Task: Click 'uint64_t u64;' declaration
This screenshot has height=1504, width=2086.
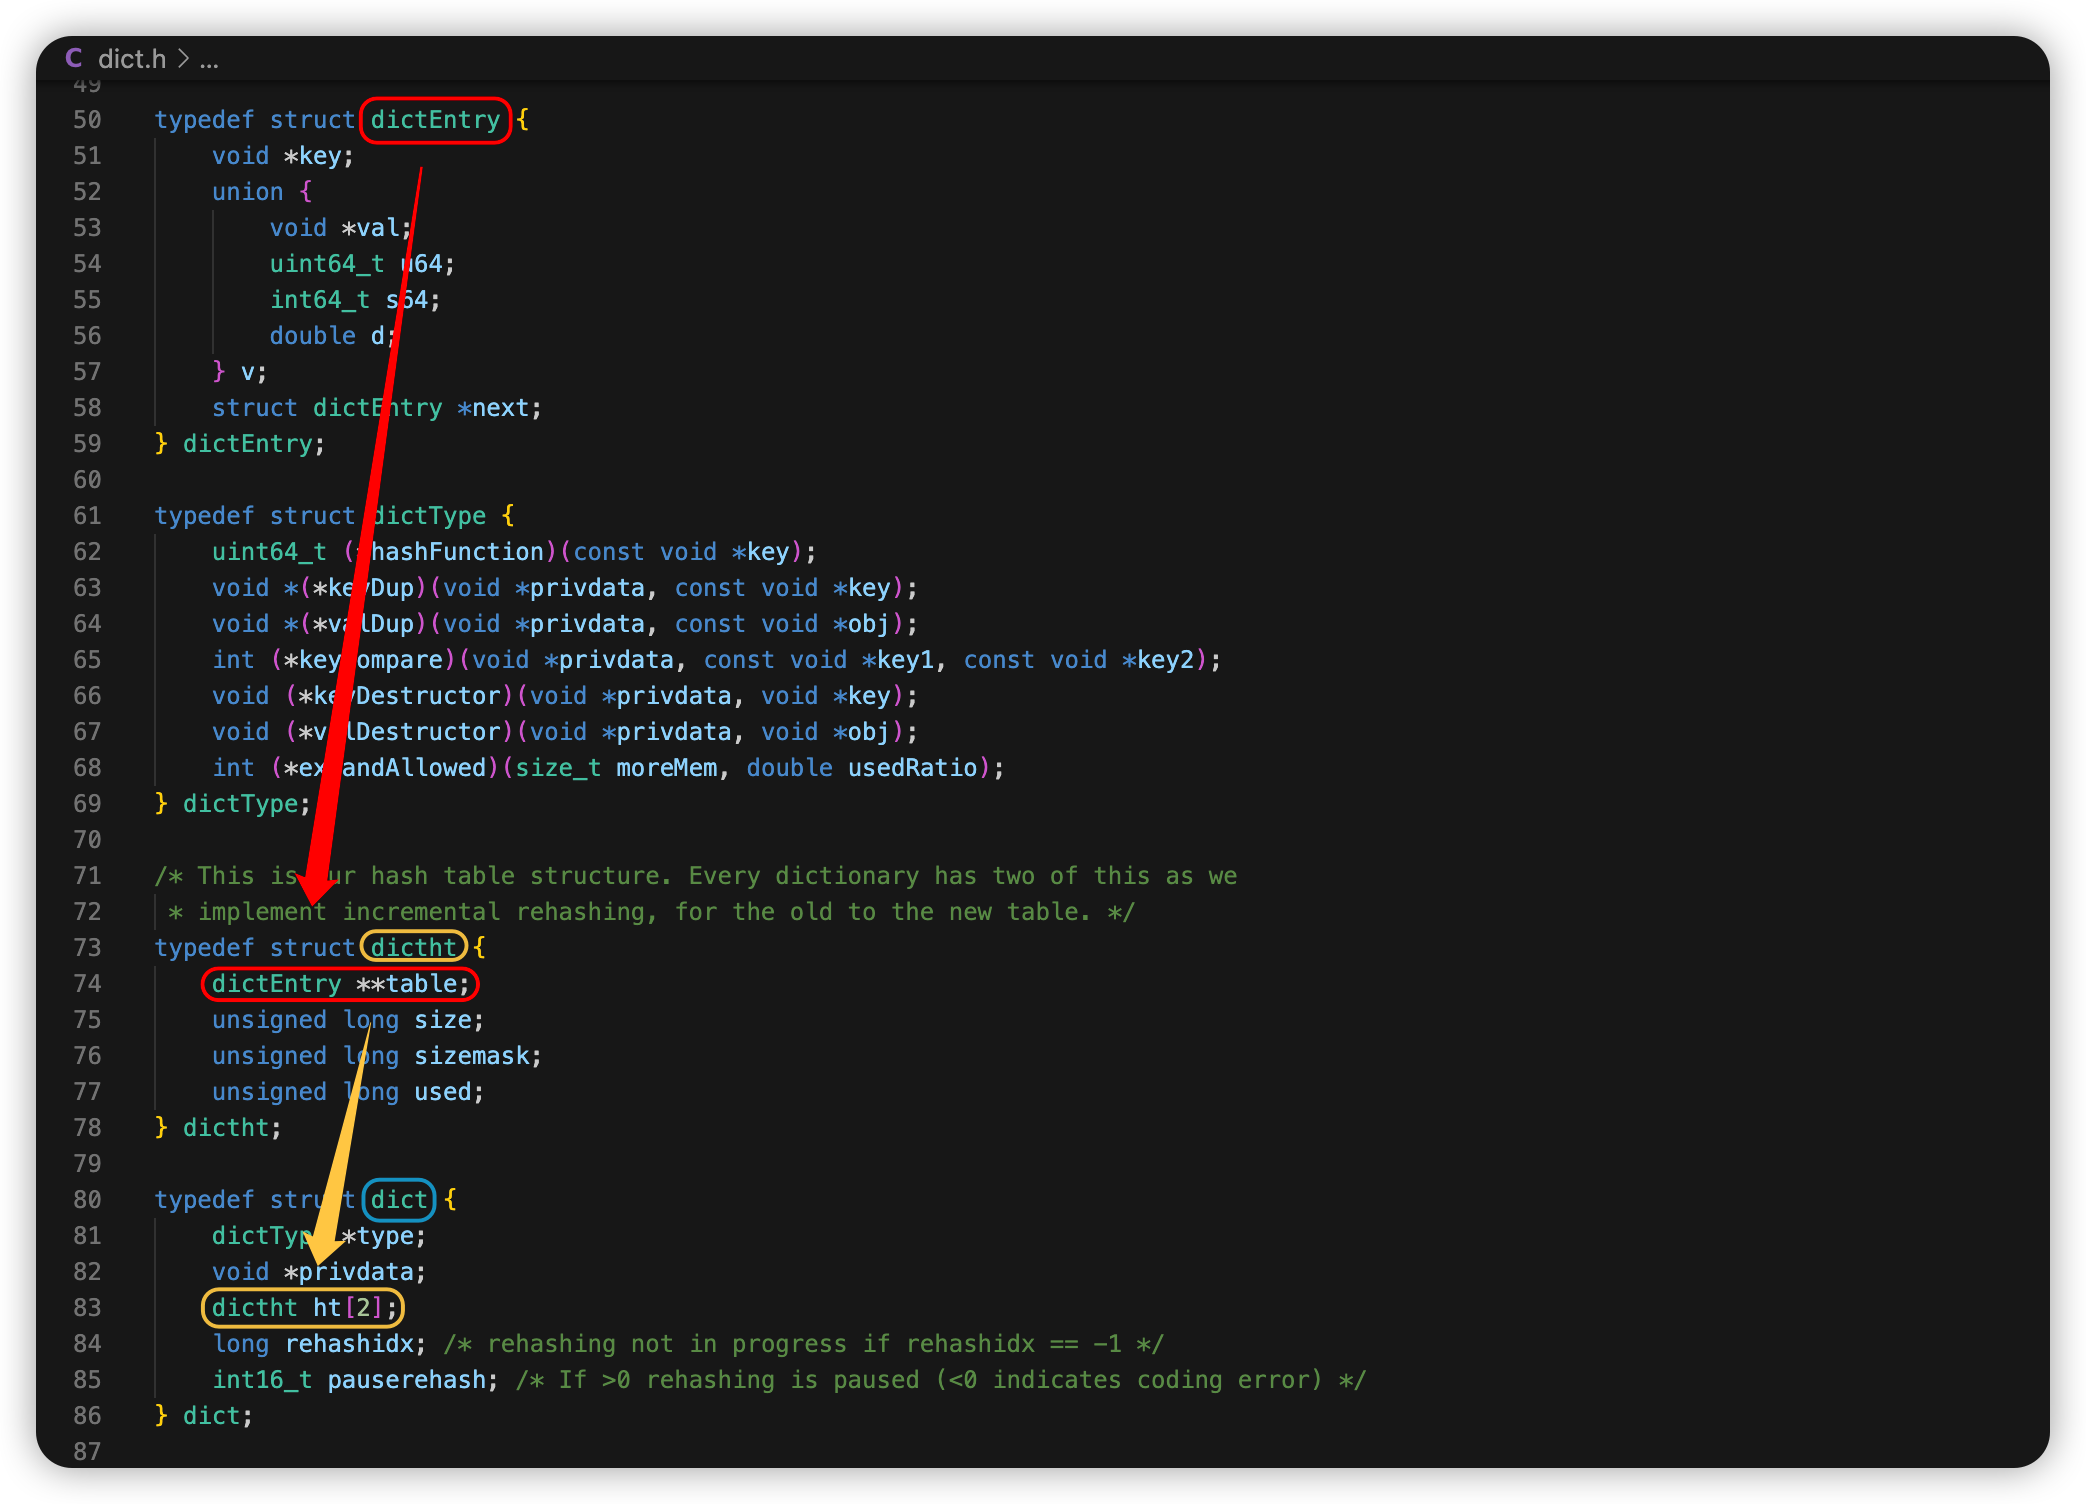Action: pos(362,264)
